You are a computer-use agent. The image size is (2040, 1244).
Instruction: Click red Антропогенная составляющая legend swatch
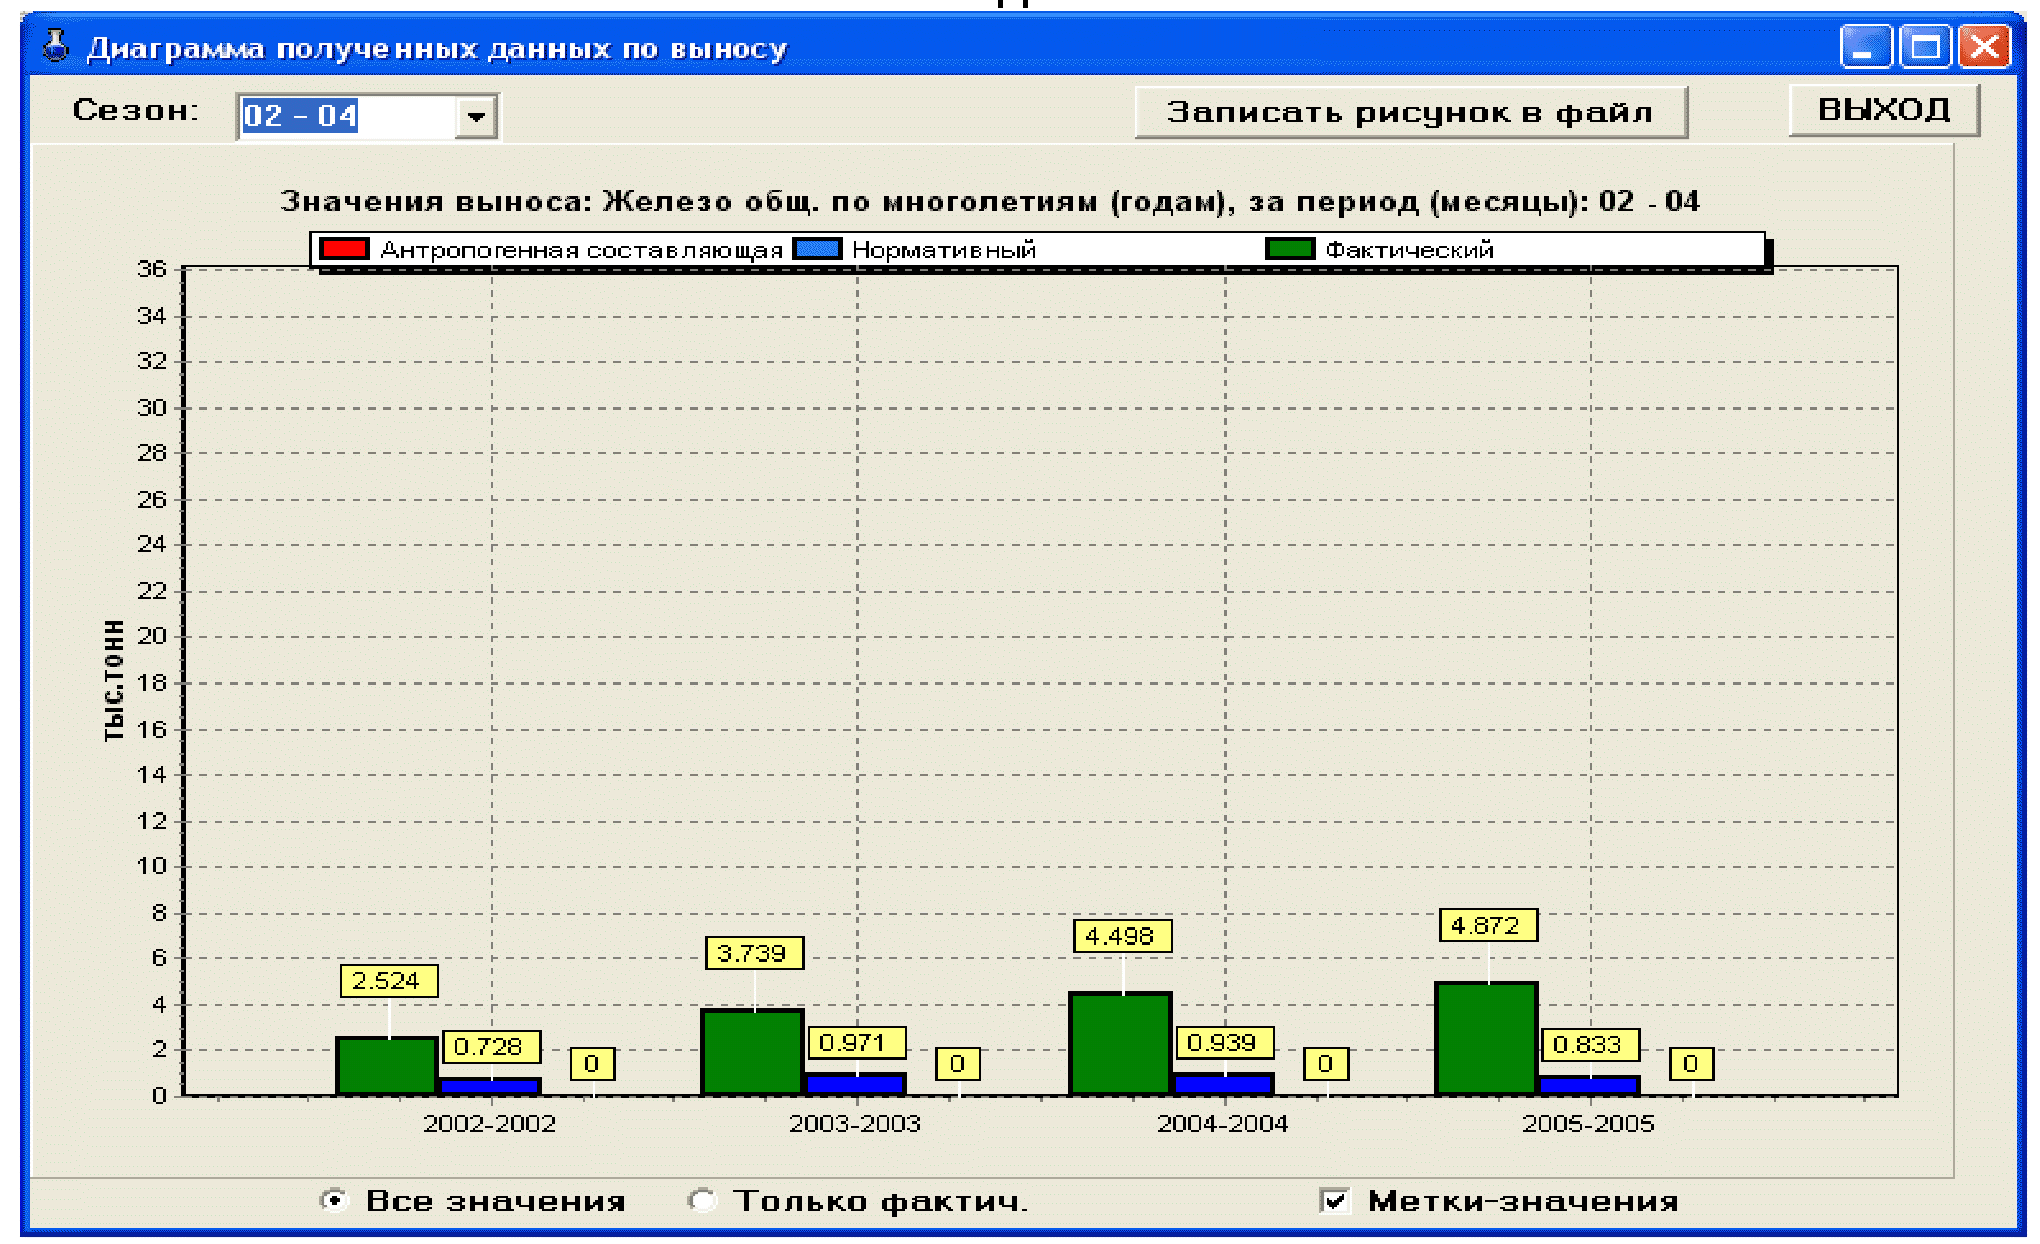click(345, 249)
